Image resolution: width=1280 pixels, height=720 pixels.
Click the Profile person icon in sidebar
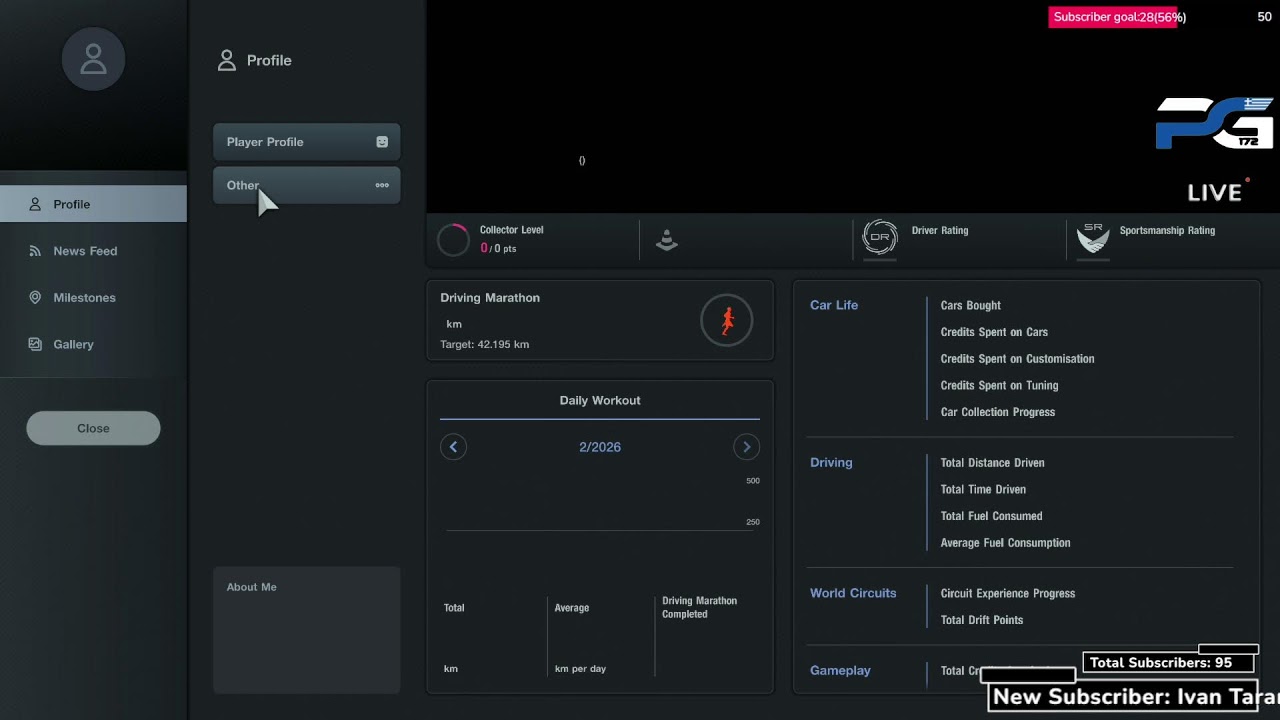pos(35,204)
